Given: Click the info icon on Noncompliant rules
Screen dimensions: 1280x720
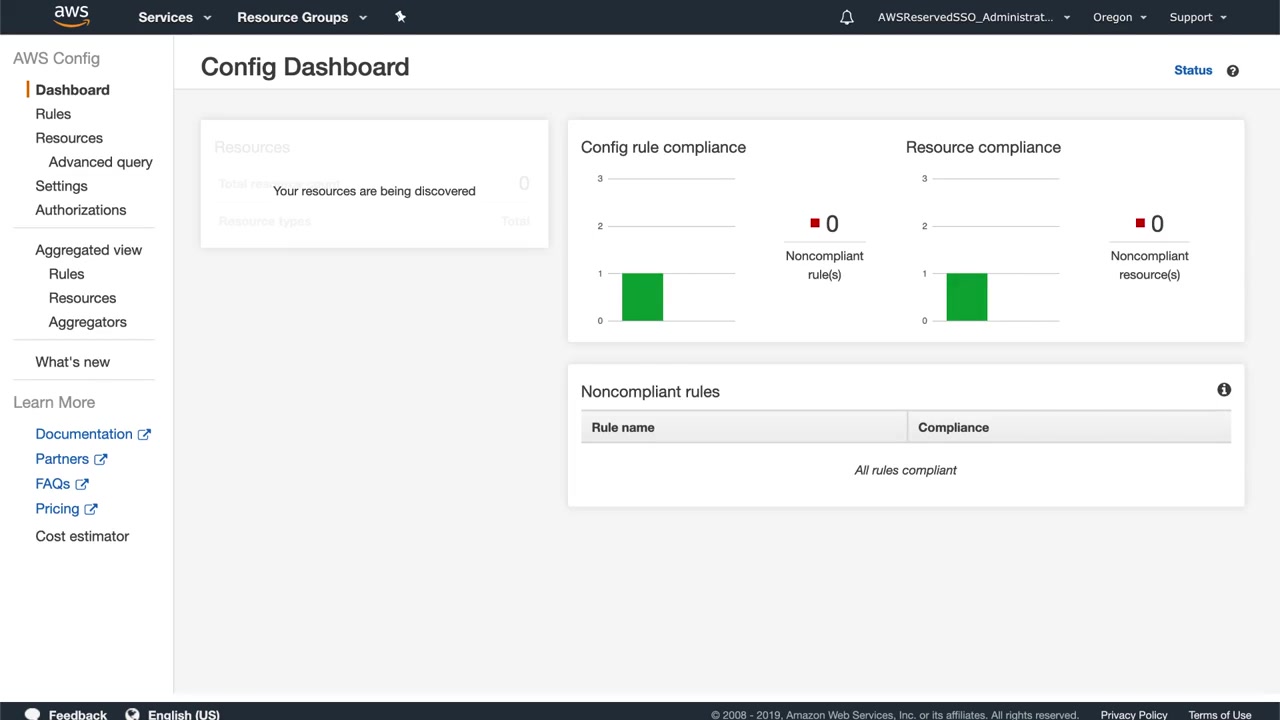Looking at the screenshot, I should tap(1224, 390).
